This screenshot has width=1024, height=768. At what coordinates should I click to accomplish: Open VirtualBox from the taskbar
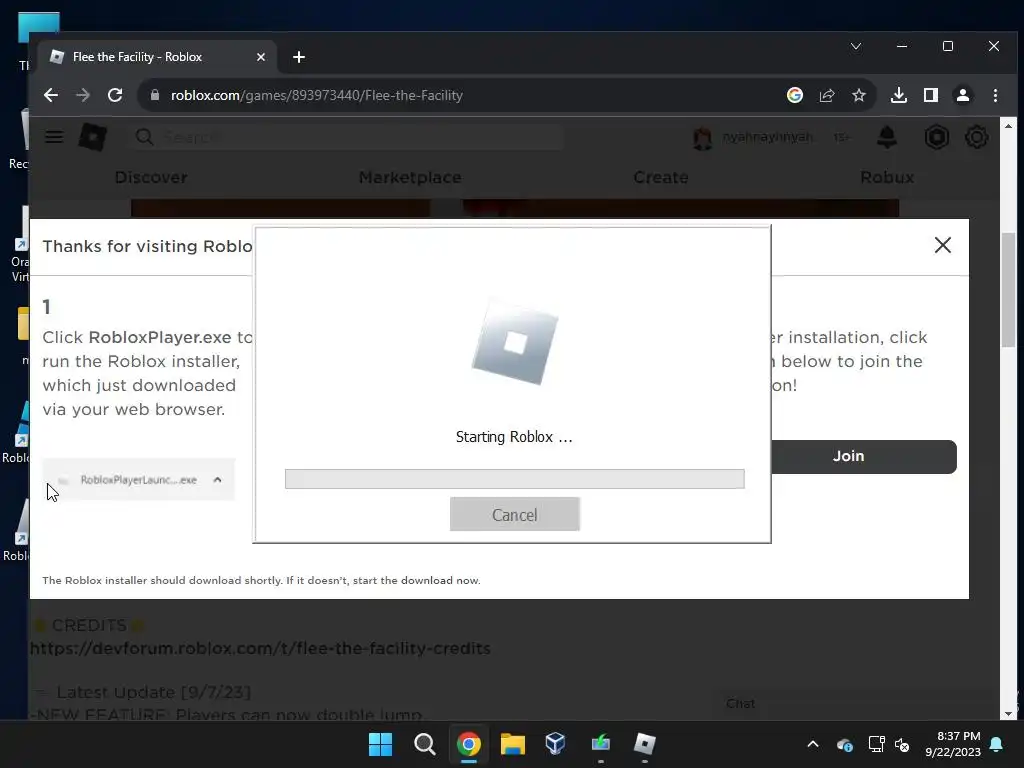point(556,744)
